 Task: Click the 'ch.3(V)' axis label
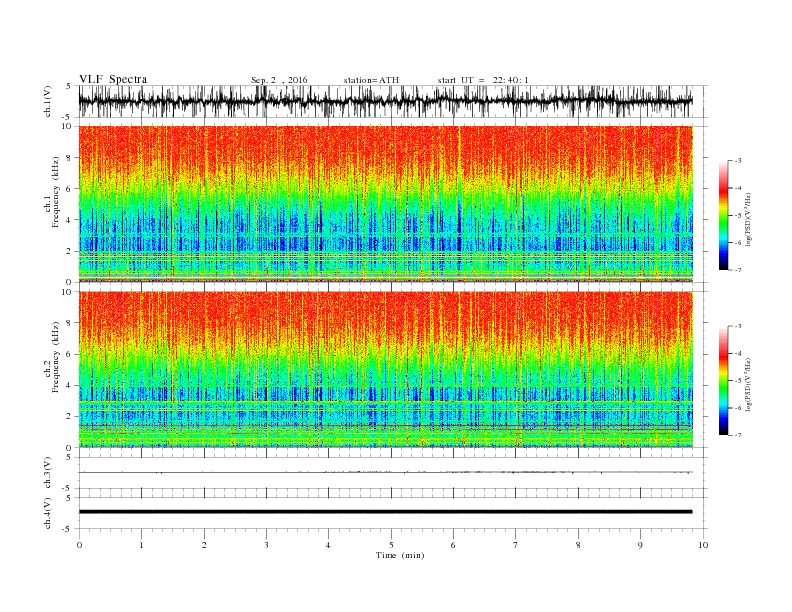(x=48, y=473)
